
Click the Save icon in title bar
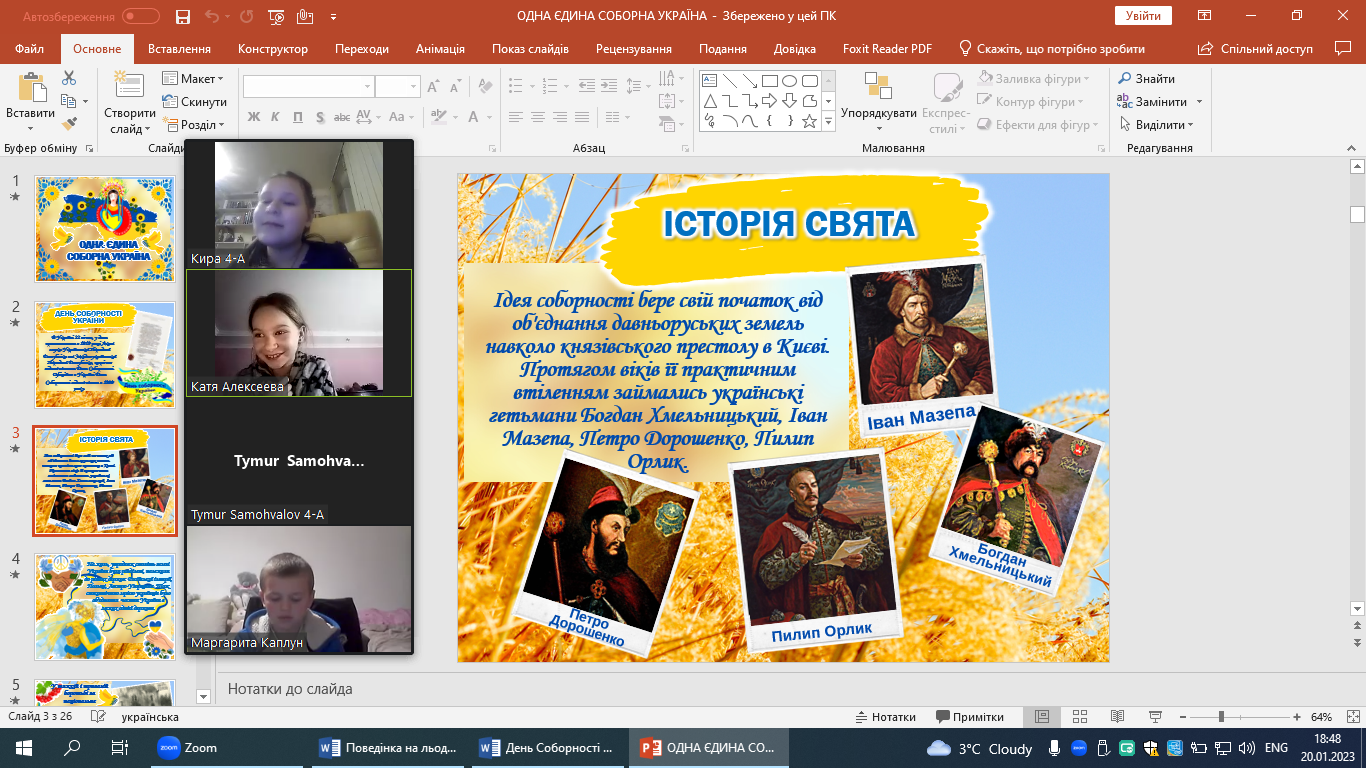coord(182,17)
